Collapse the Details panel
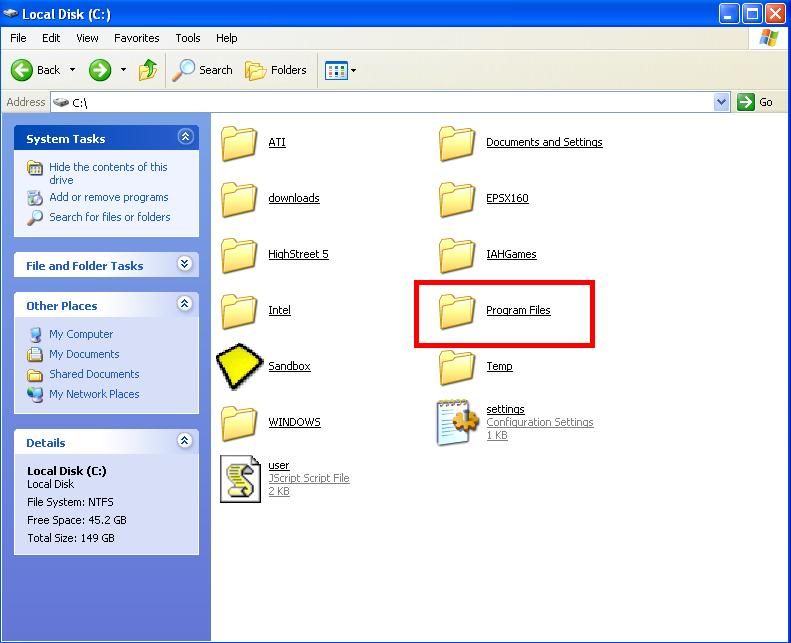791x643 pixels. pos(185,441)
